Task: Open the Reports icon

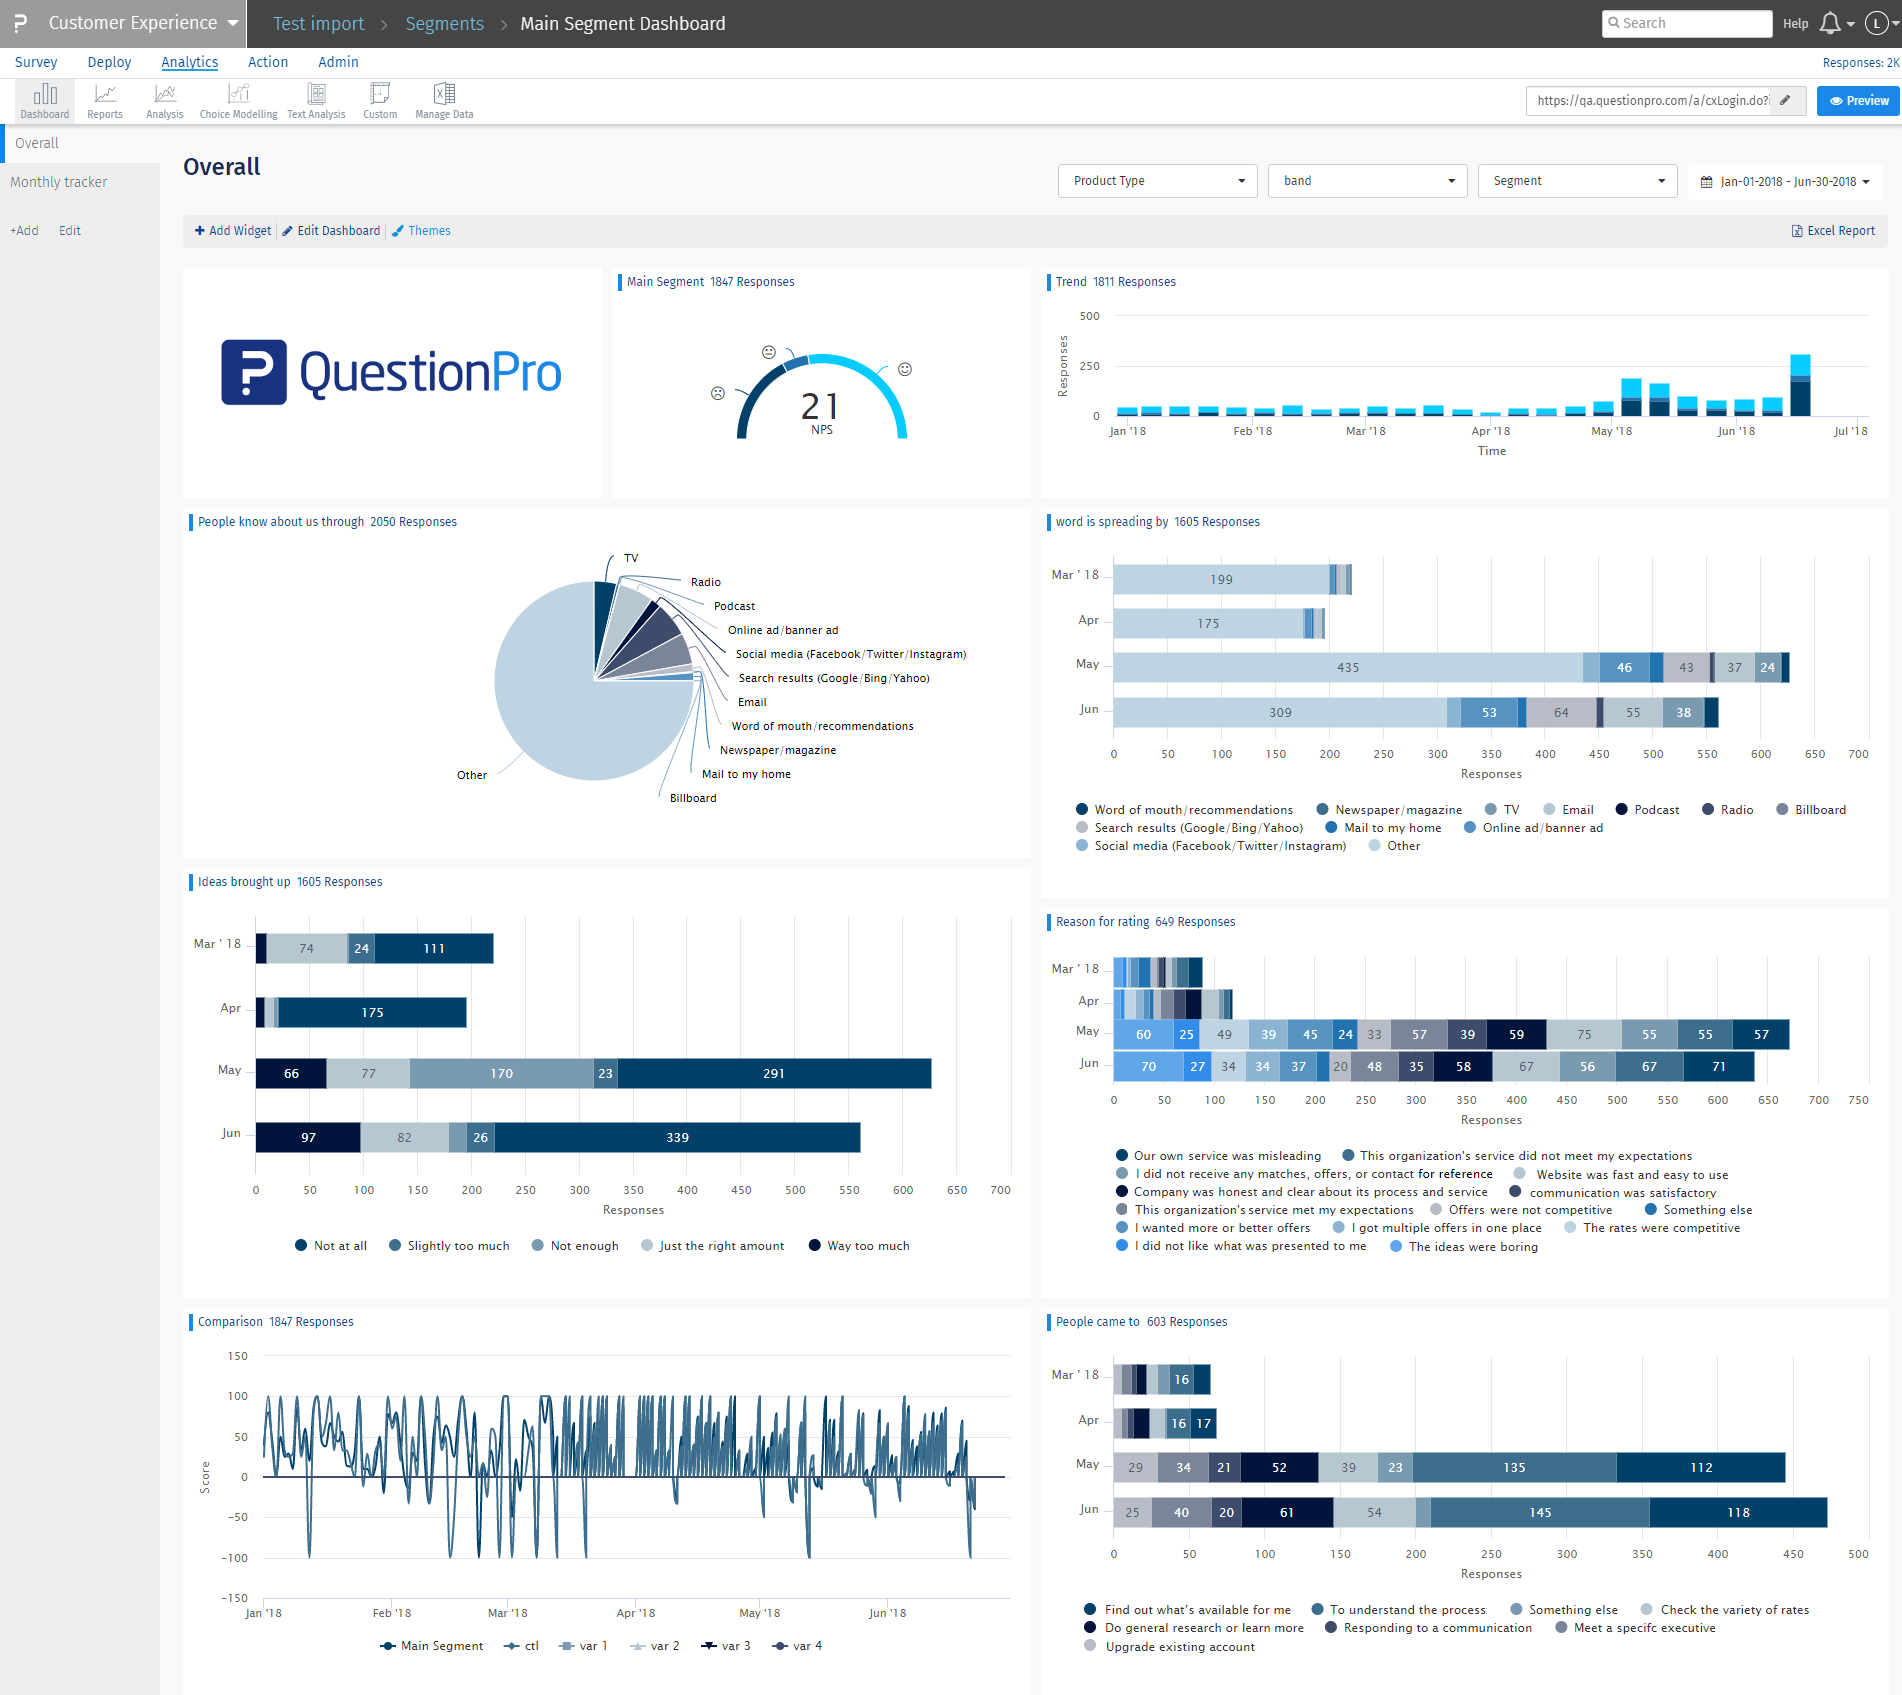Action: click(105, 101)
